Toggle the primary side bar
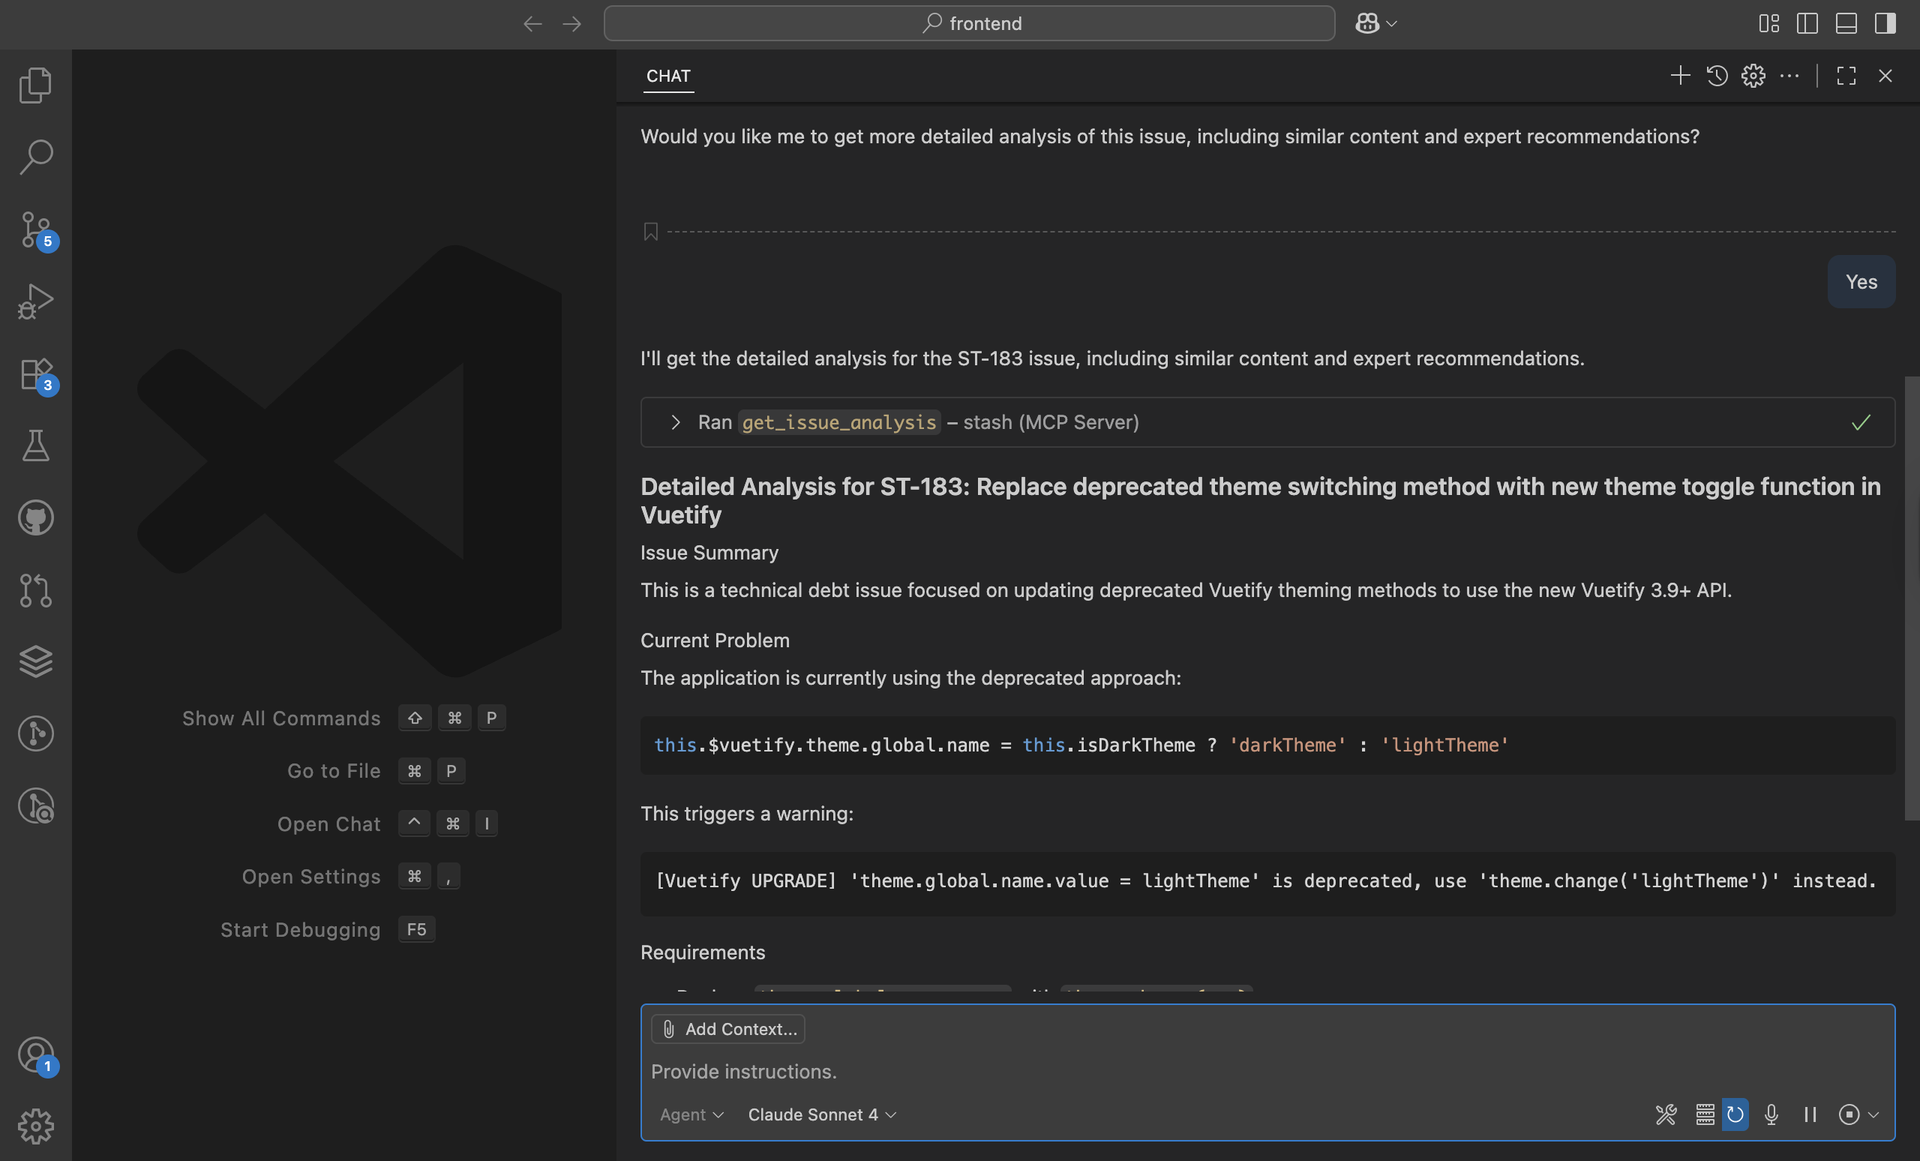This screenshot has height=1161, width=1920. click(1807, 23)
